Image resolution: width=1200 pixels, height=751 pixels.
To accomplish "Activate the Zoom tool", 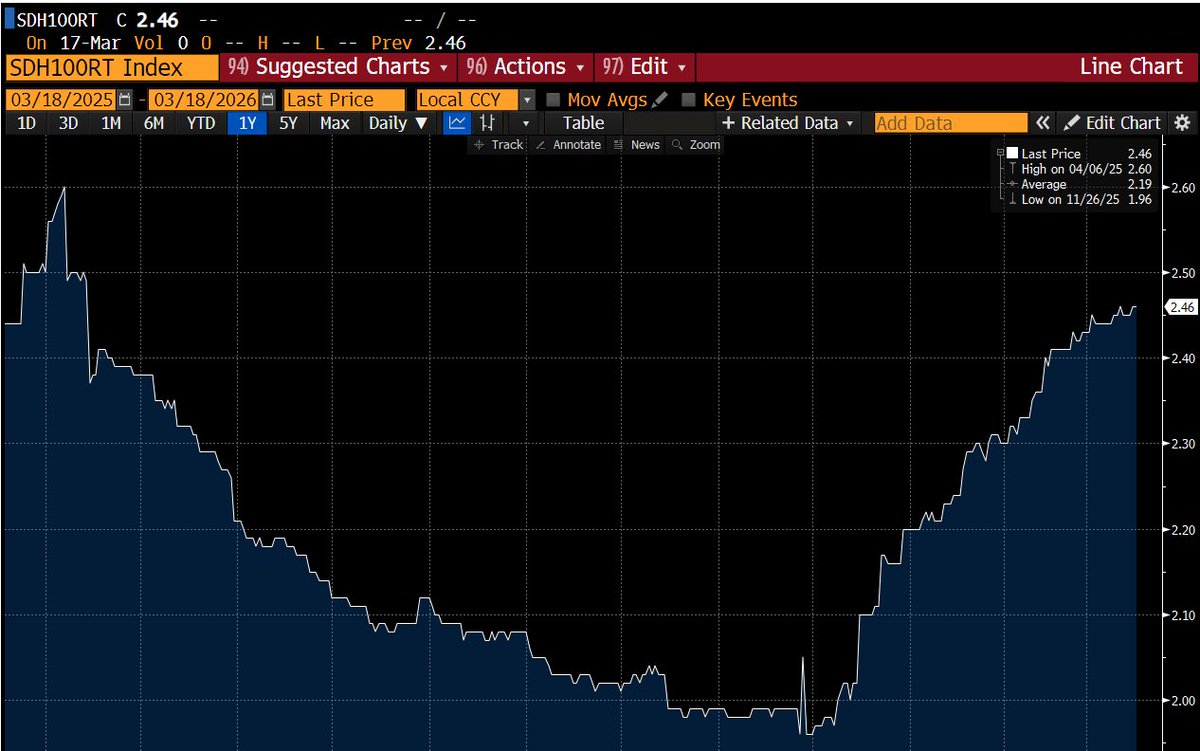I will [695, 145].
